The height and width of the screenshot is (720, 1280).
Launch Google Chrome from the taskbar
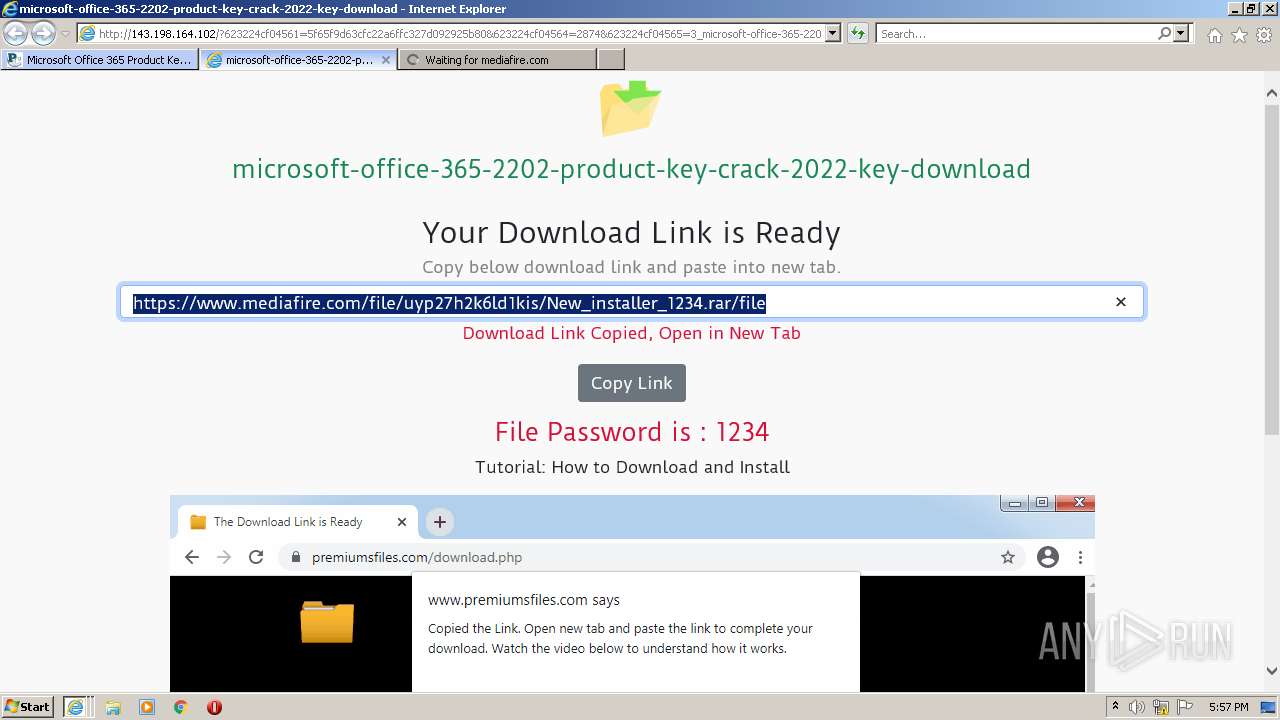click(180, 707)
